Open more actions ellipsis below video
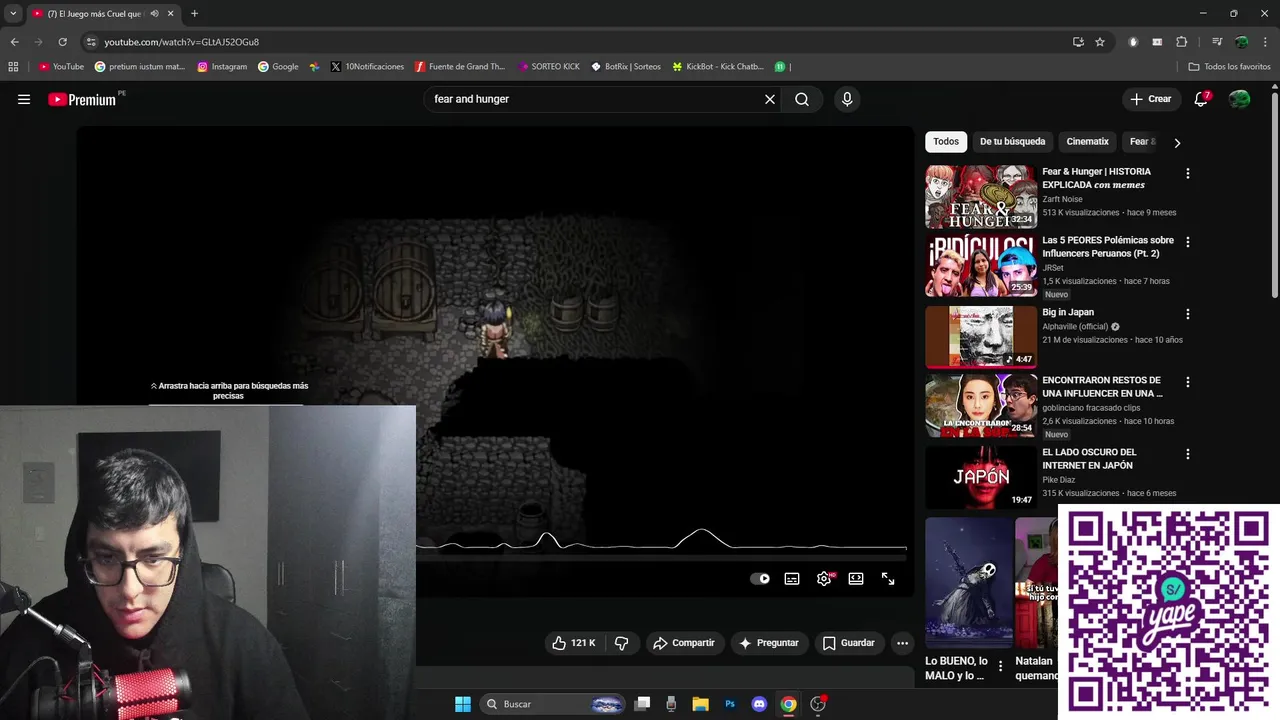Viewport: 1280px width, 720px height. click(902, 643)
